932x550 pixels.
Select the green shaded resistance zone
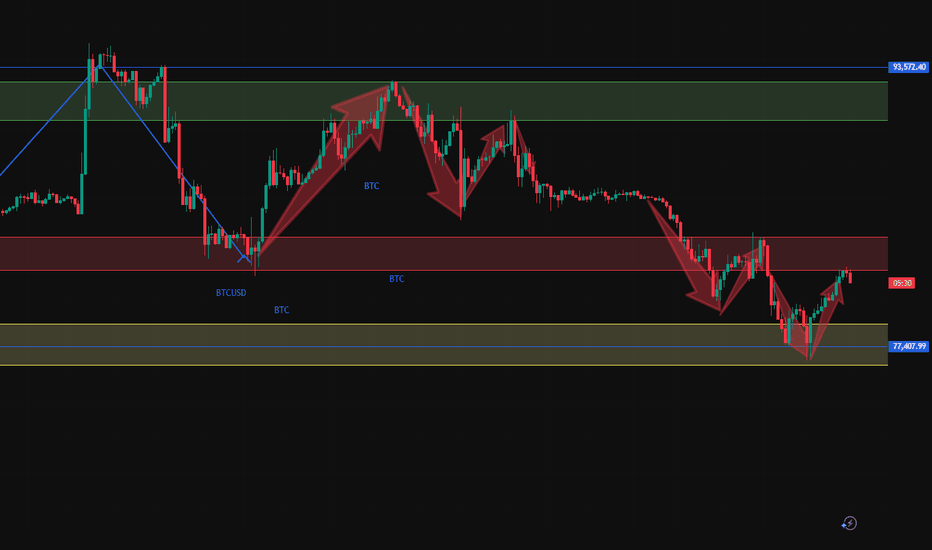pos(444,101)
